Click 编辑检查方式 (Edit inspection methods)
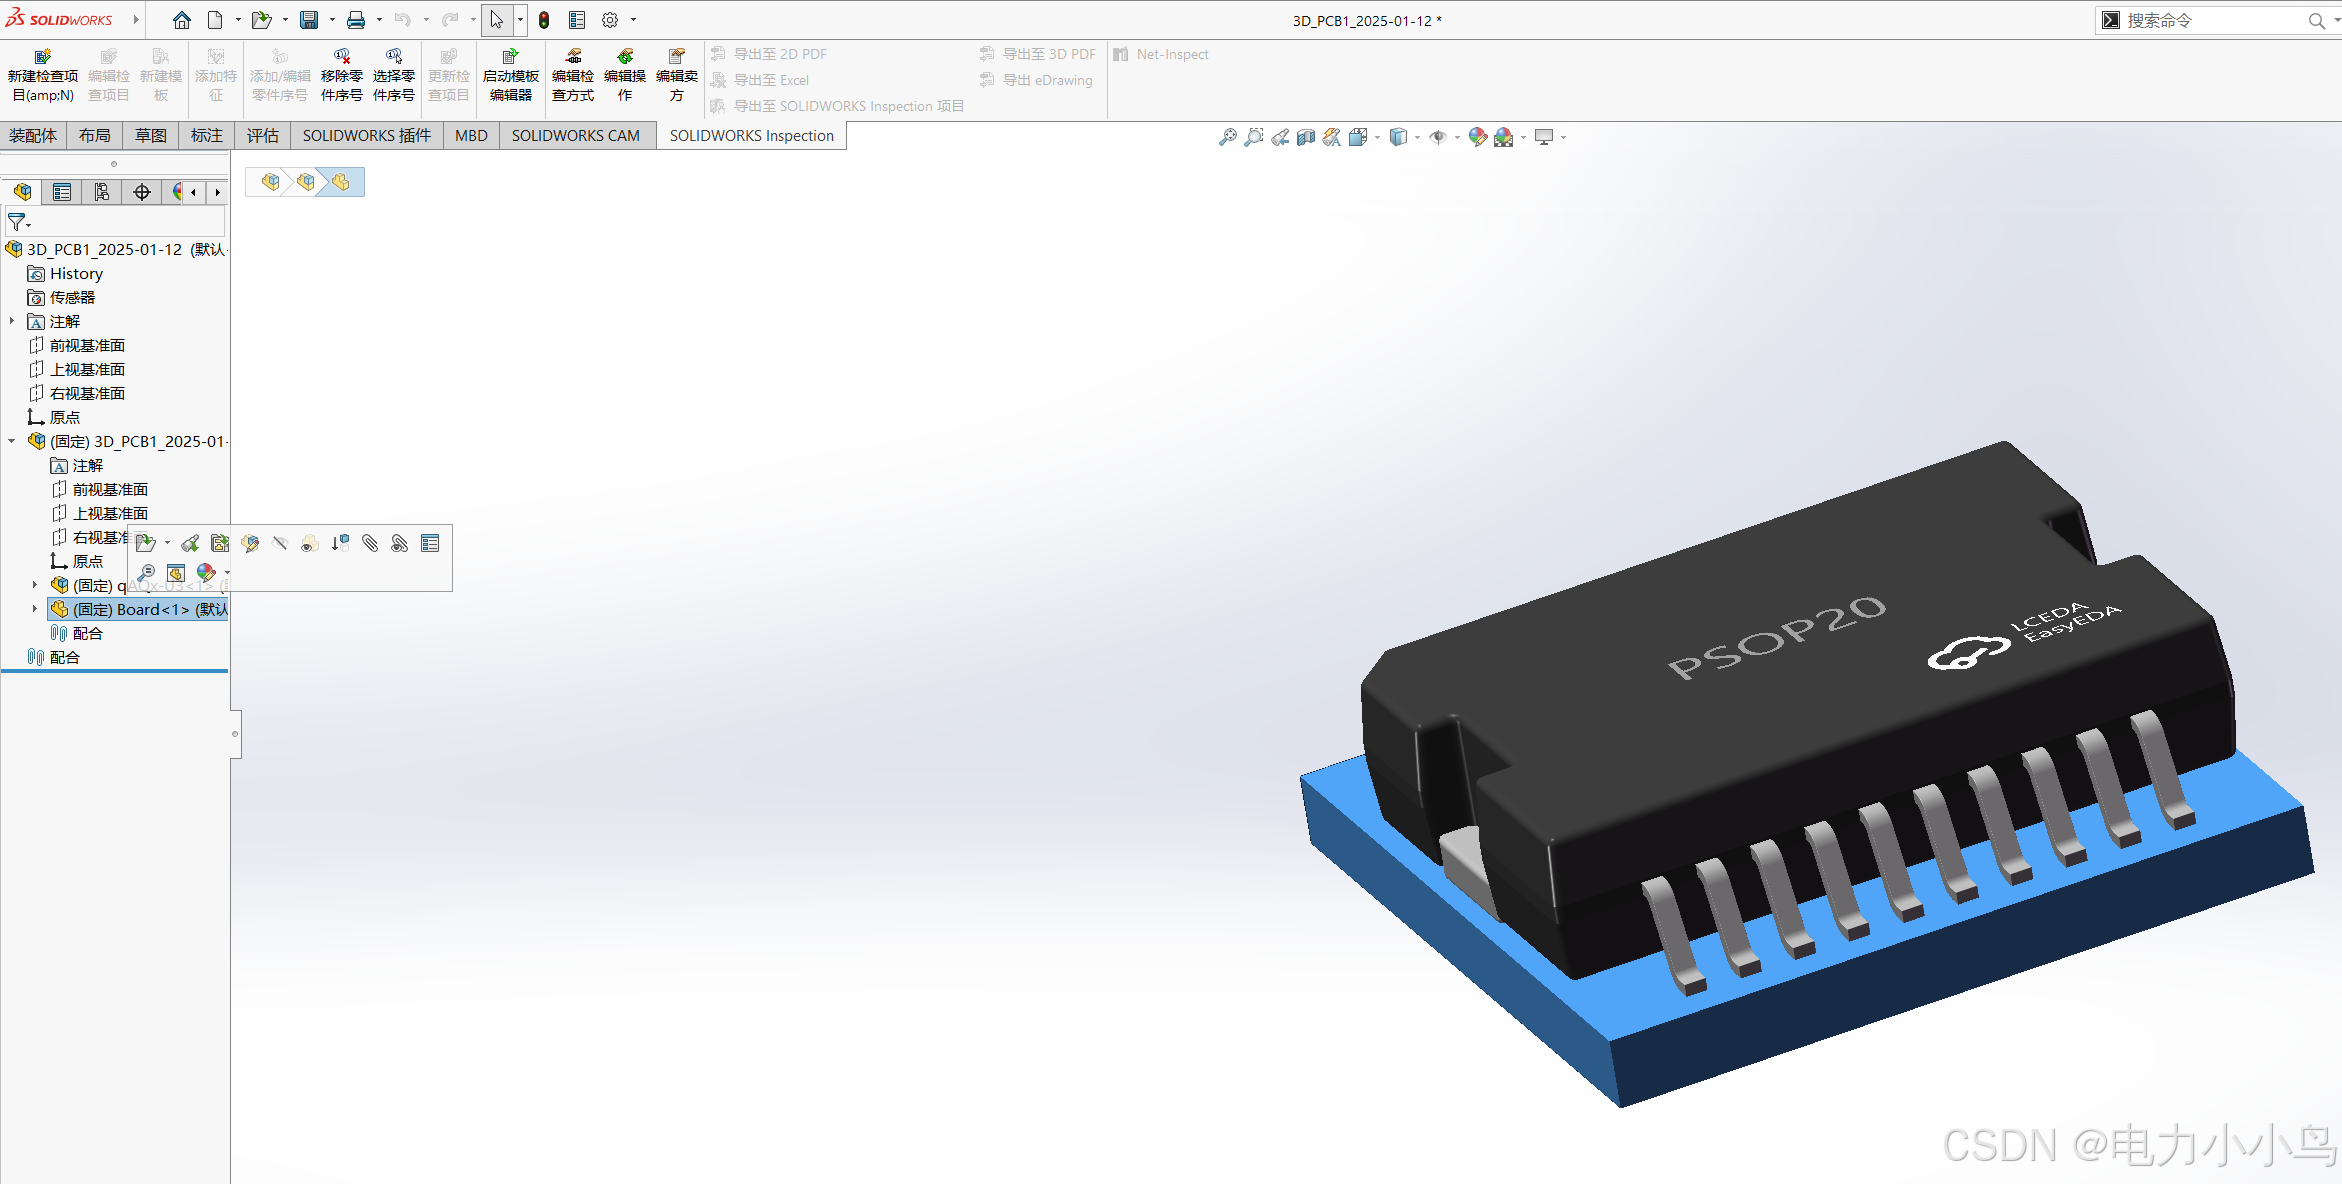This screenshot has width=2342, height=1184. (573, 75)
